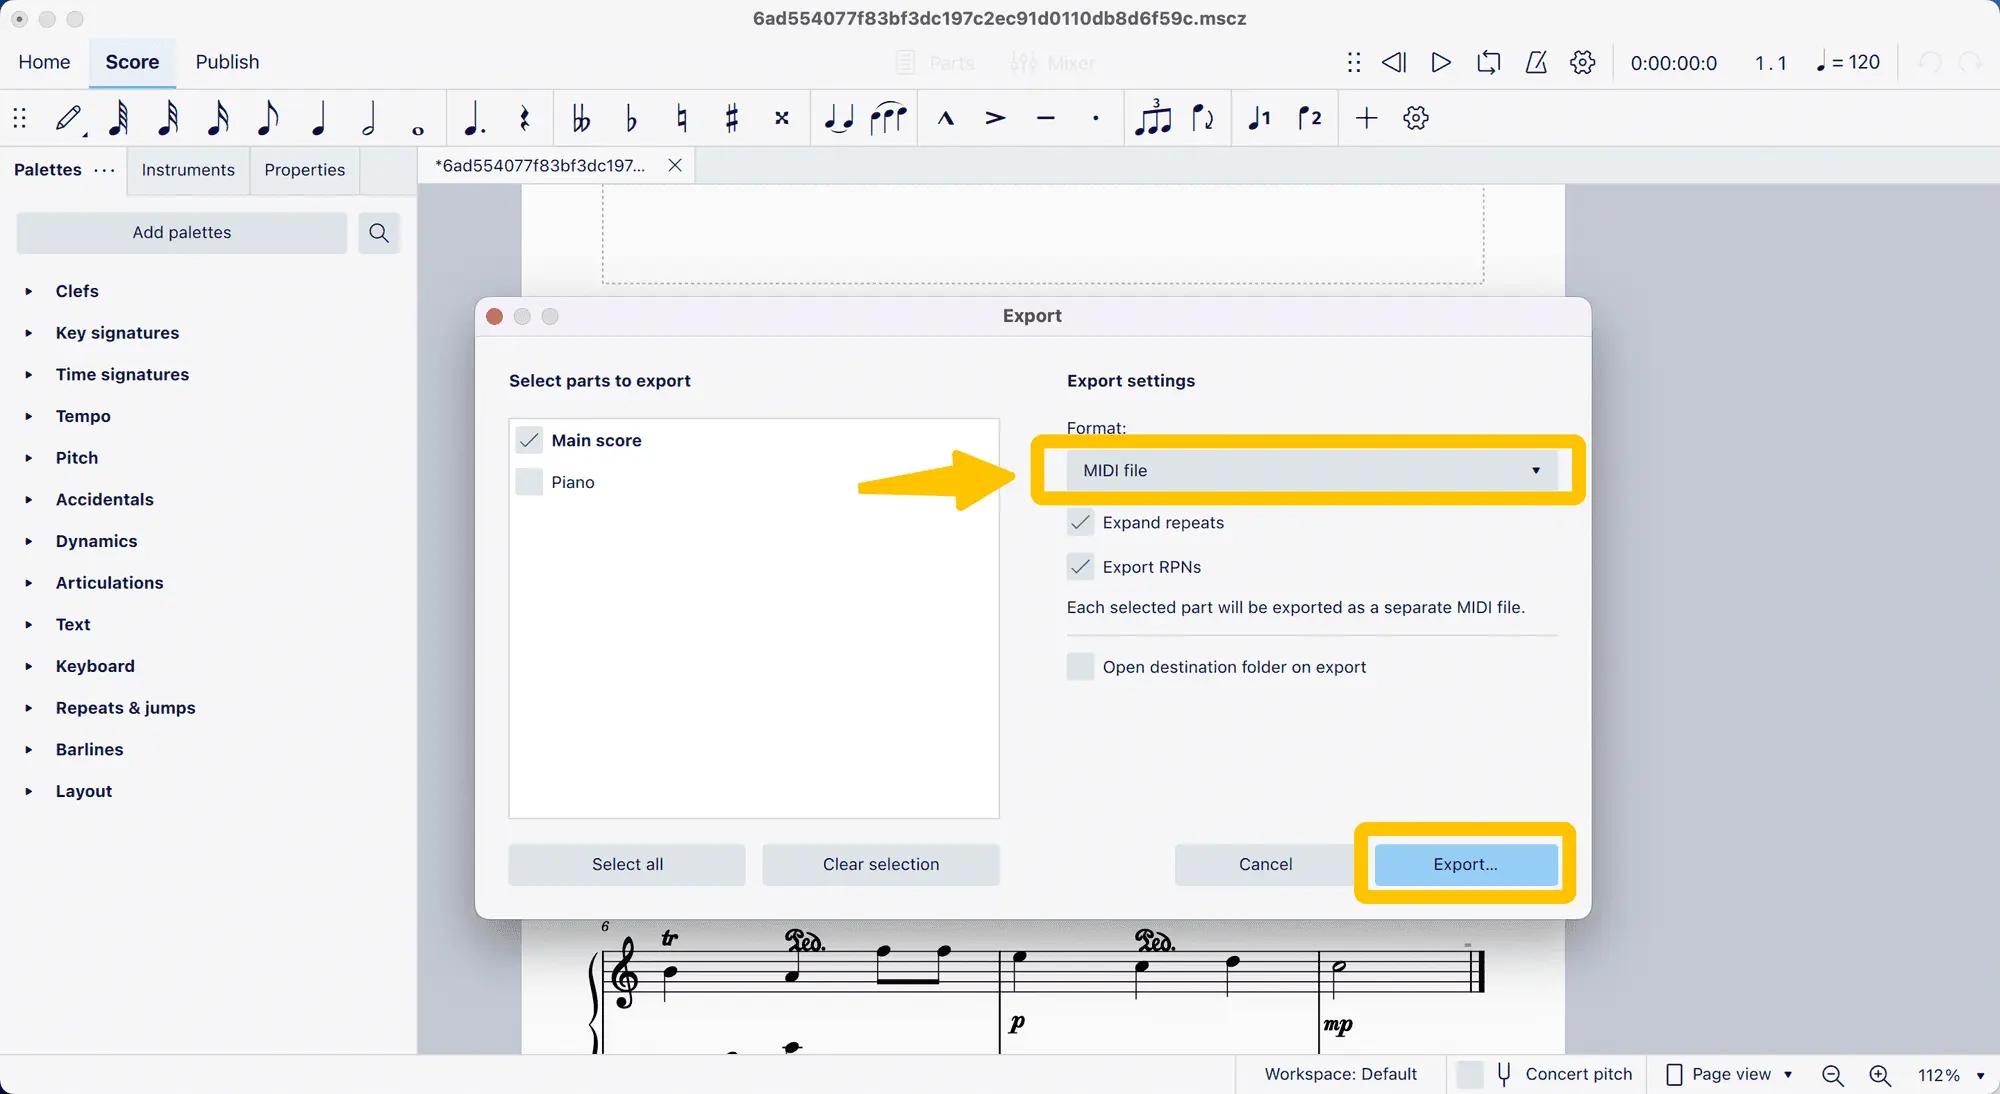Viewport: 2000px width, 1094px height.
Task: Click Clear selection button
Action: 881,864
